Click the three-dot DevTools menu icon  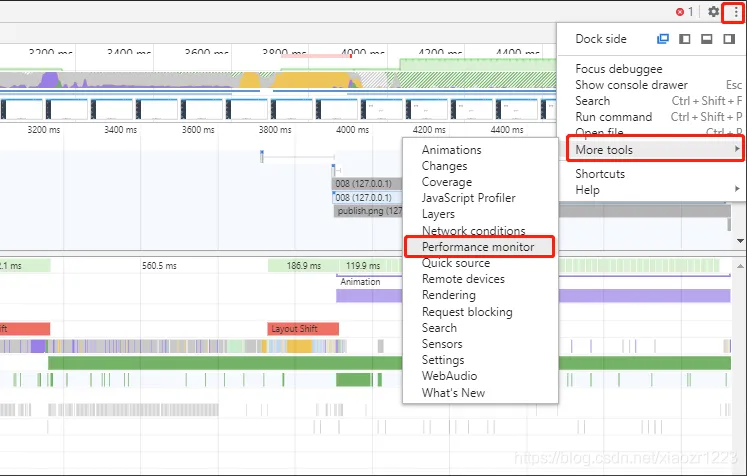point(736,12)
